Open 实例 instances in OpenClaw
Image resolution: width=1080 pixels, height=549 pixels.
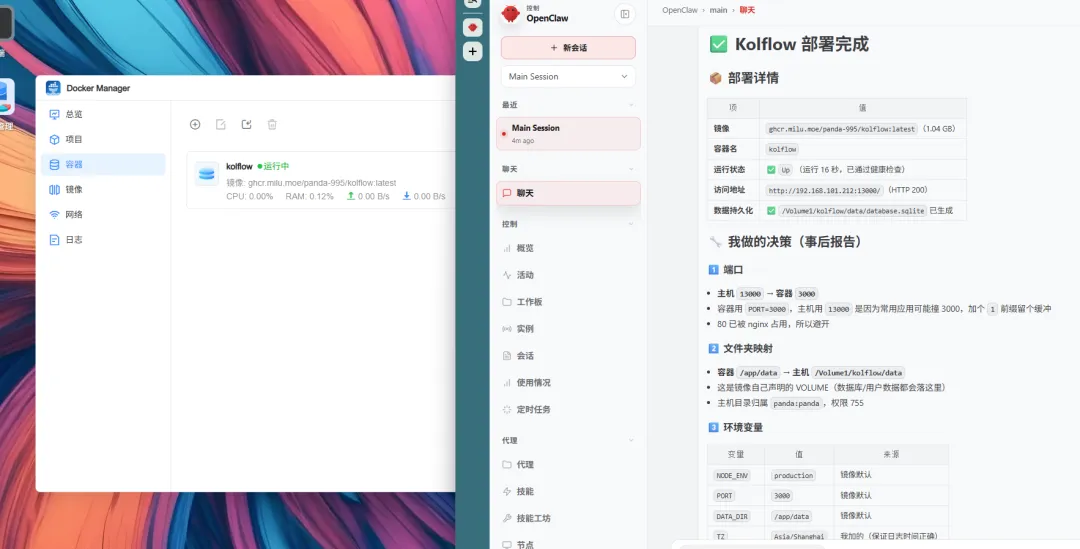[568, 329]
